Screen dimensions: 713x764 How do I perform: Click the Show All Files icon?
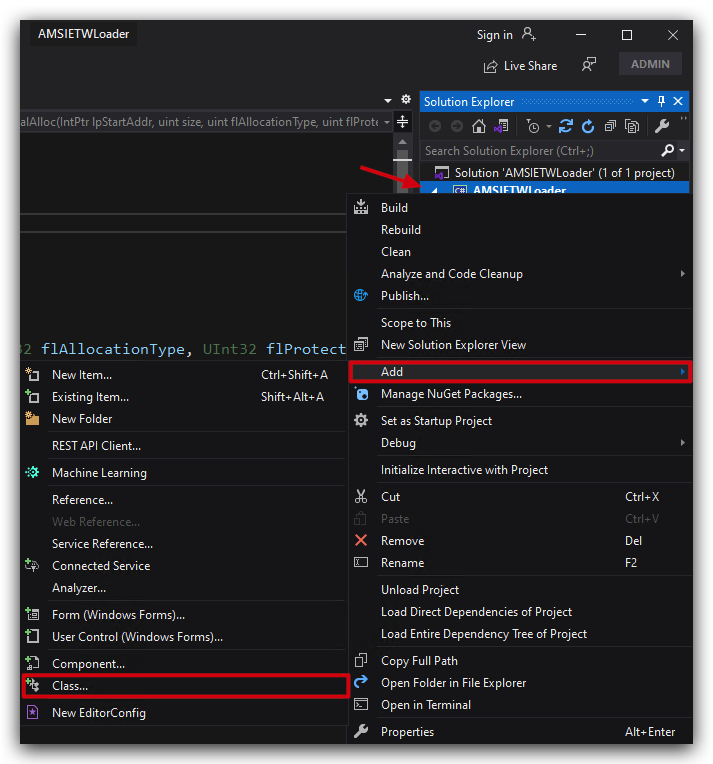[632, 127]
